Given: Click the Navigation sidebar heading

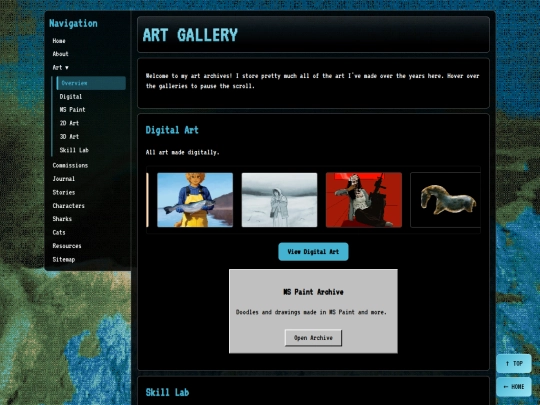Looking at the screenshot, I should [73, 23].
